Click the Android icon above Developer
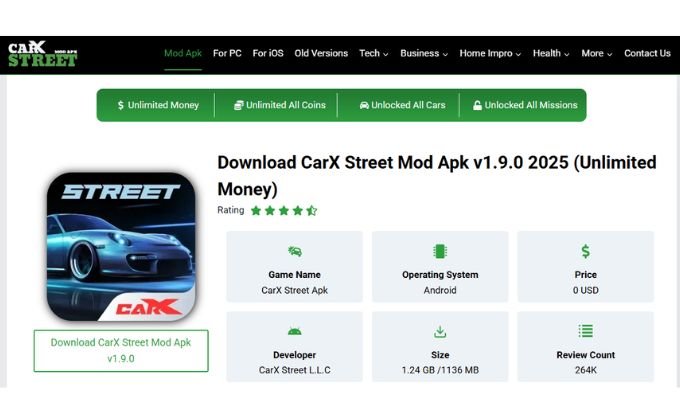680x409 pixels. click(294, 332)
